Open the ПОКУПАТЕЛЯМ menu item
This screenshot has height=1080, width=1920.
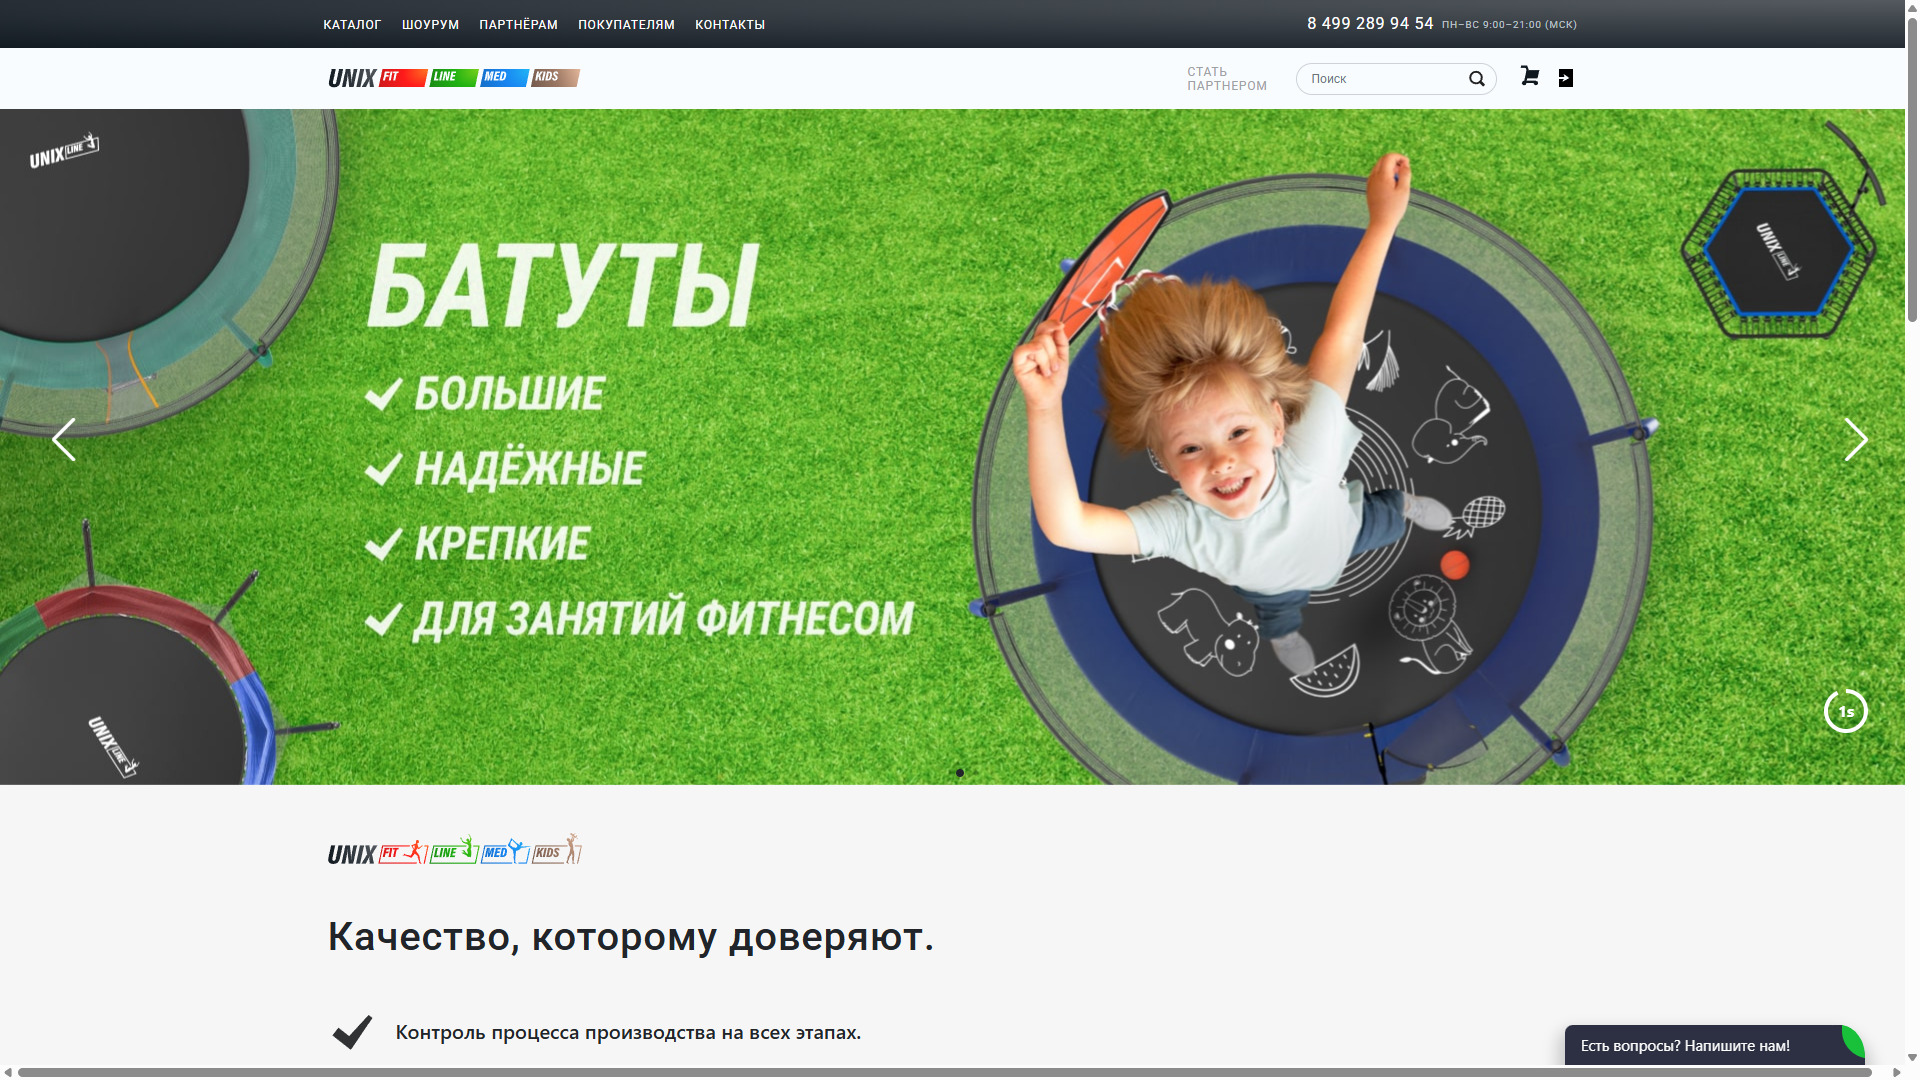tap(626, 25)
